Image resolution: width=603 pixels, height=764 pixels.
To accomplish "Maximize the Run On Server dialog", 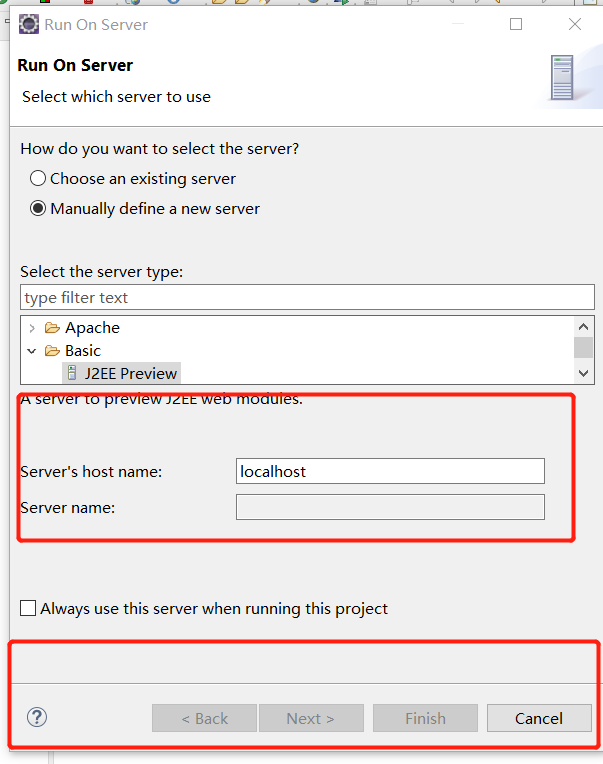I will point(516,24).
